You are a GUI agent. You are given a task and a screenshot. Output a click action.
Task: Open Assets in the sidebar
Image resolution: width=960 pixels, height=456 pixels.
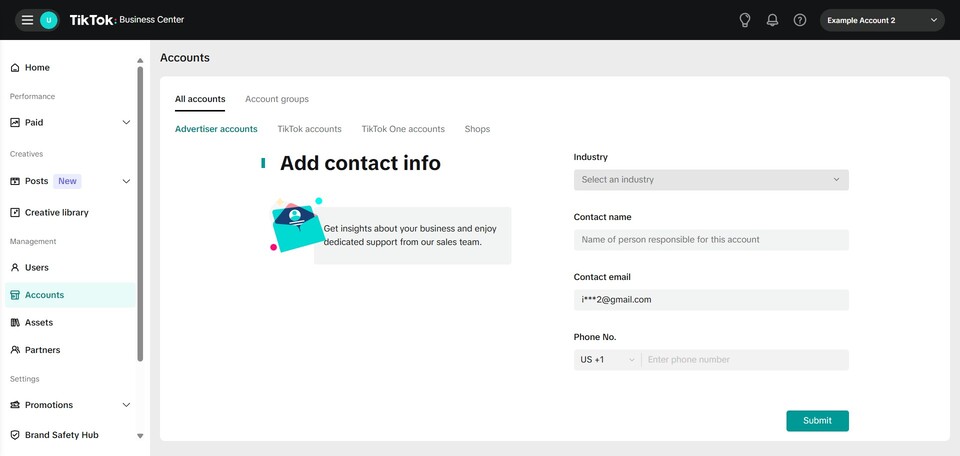point(38,323)
